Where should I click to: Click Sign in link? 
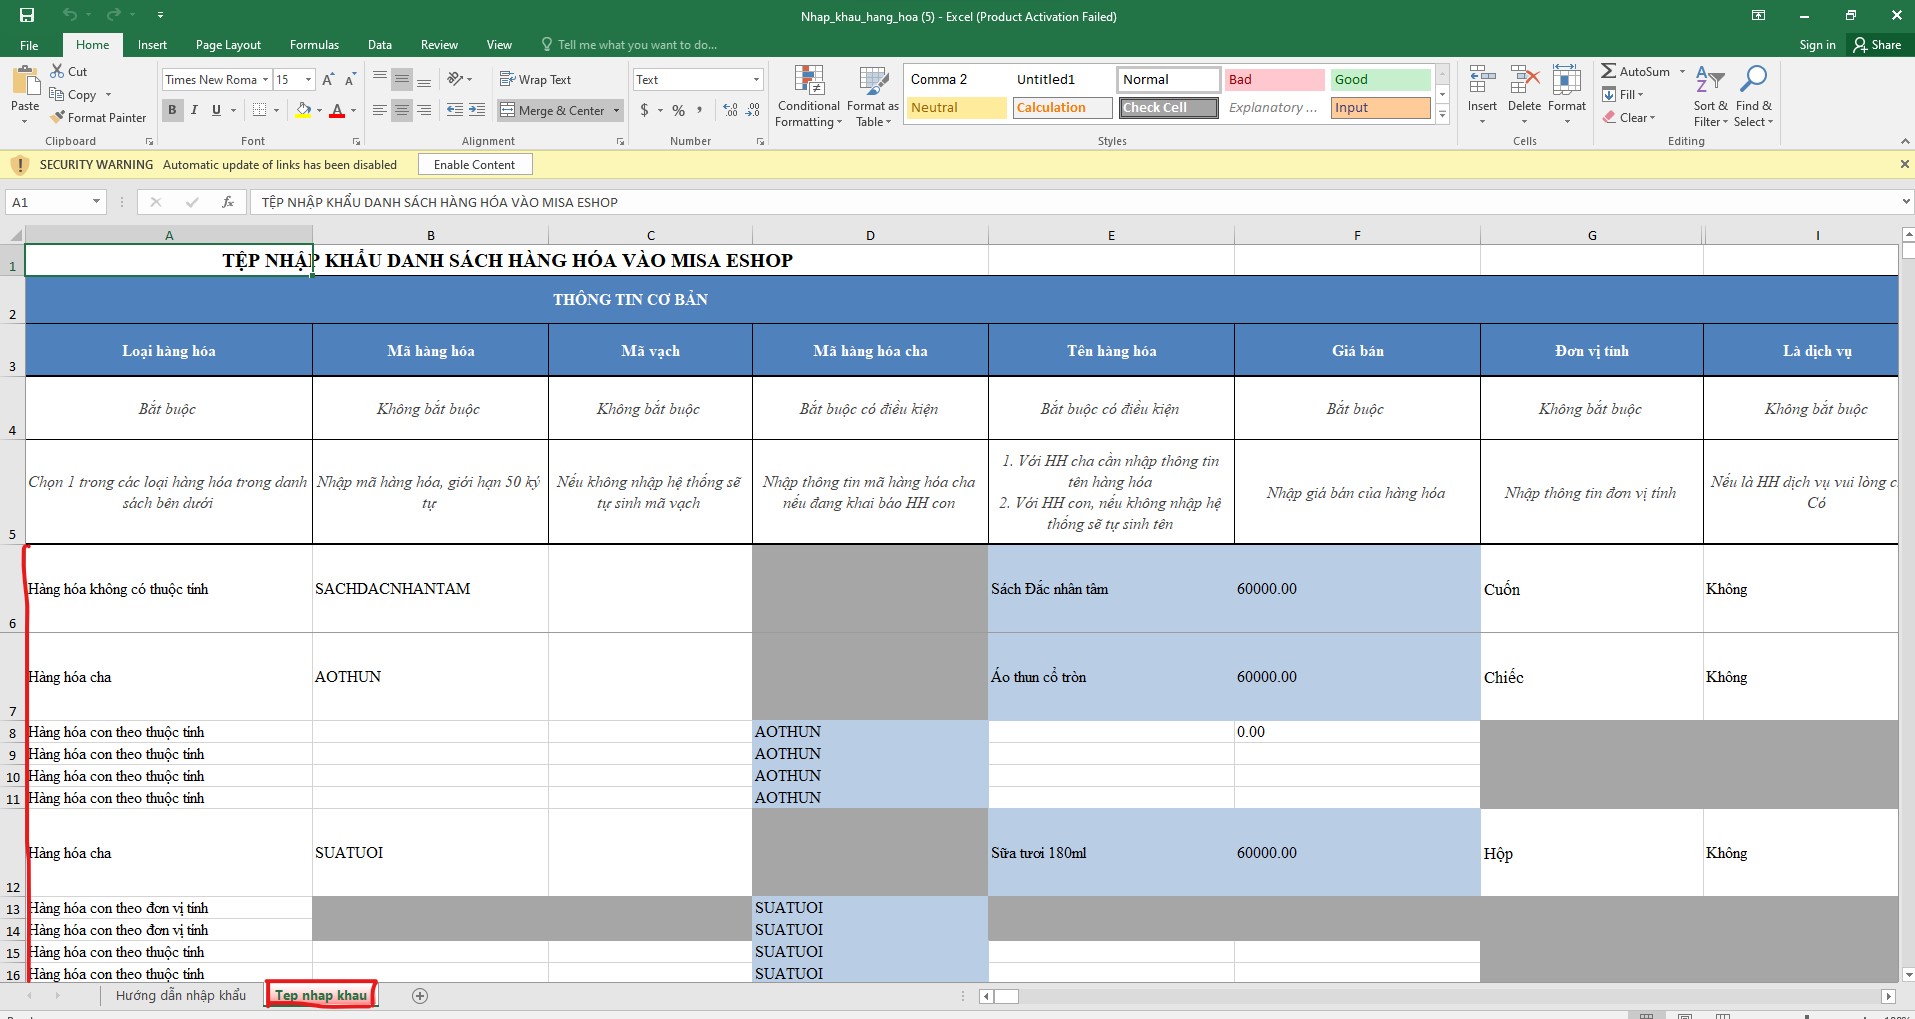pyautogui.click(x=1817, y=45)
